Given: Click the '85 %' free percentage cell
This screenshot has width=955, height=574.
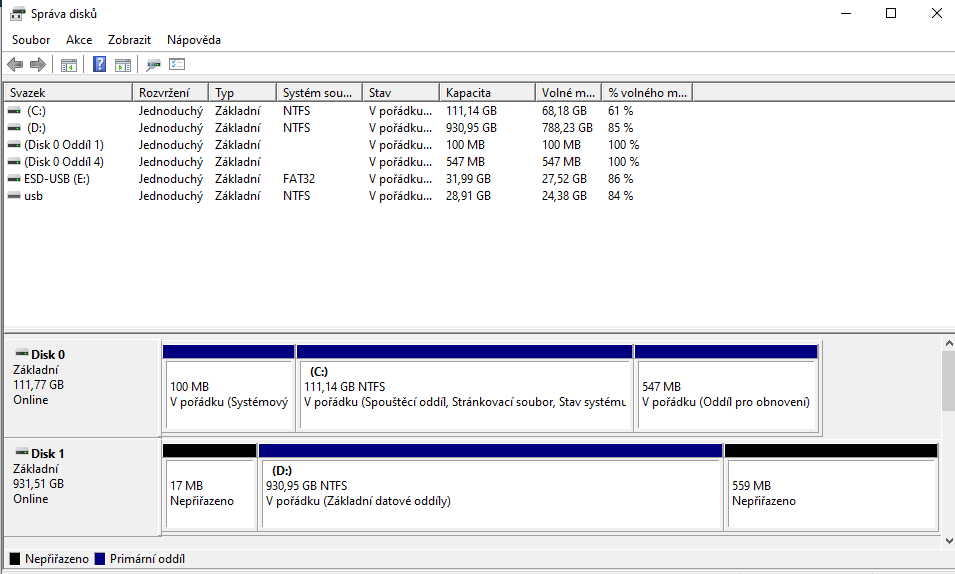Looking at the screenshot, I should click(x=621, y=128).
